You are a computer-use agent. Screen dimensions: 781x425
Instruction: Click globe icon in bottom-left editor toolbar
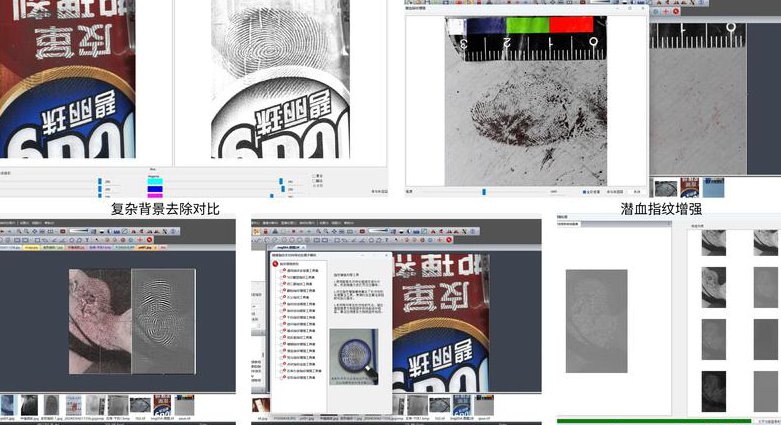[173, 231]
